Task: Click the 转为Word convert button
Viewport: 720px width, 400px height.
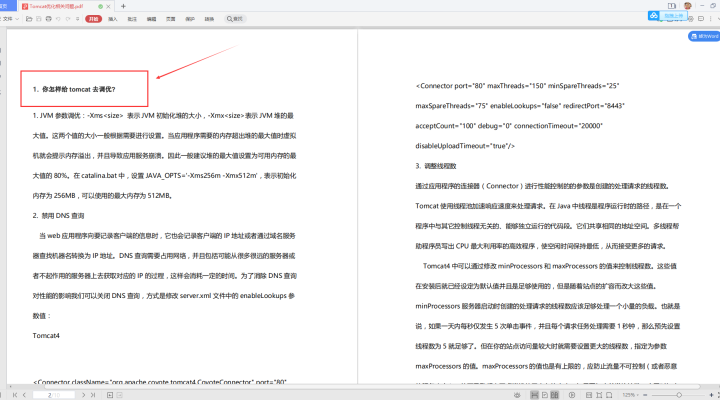Action: [x=704, y=36]
